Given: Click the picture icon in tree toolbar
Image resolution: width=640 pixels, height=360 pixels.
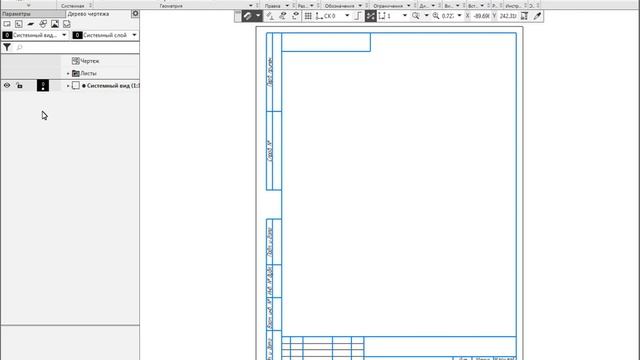Looking at the screenshot, I should pyautogui.click(x=55, y=24).
